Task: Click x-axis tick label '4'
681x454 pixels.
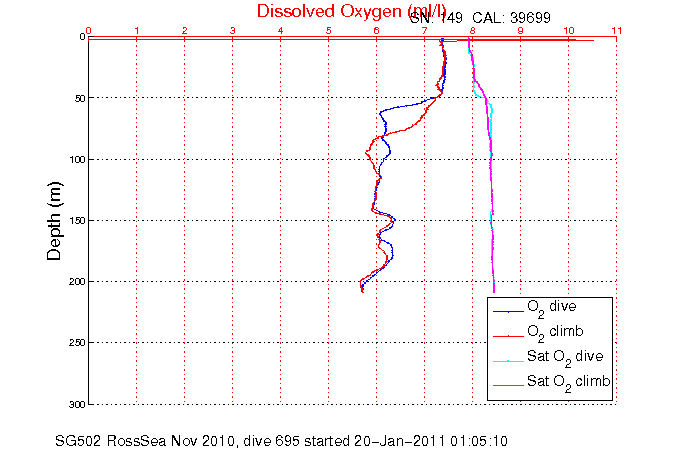Action: point(281,31)
